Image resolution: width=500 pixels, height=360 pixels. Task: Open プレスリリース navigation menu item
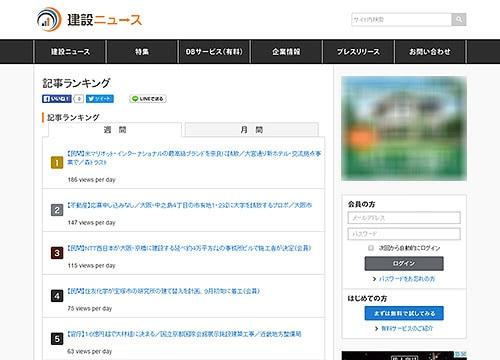coord(358,52)
